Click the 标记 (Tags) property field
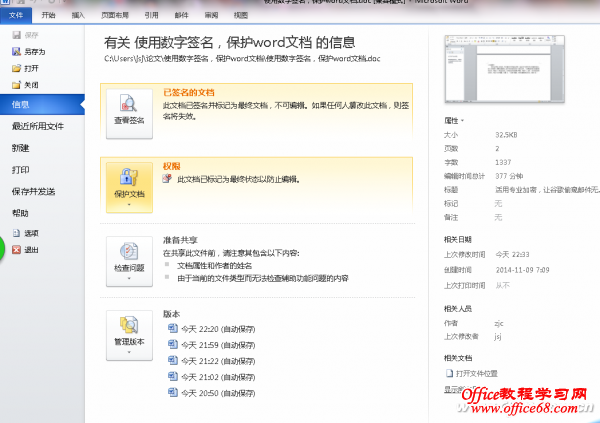Image resolution: width=600 pixels, height=423 pixels. tap(498, 203)
